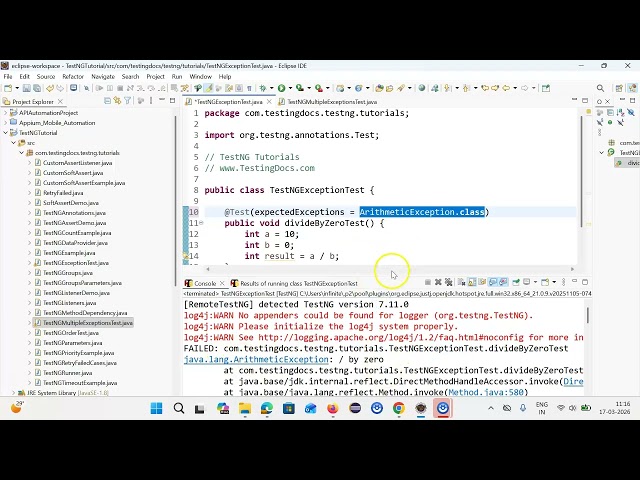Open the Display Selected Console dropdown arrow

[536, 282]
